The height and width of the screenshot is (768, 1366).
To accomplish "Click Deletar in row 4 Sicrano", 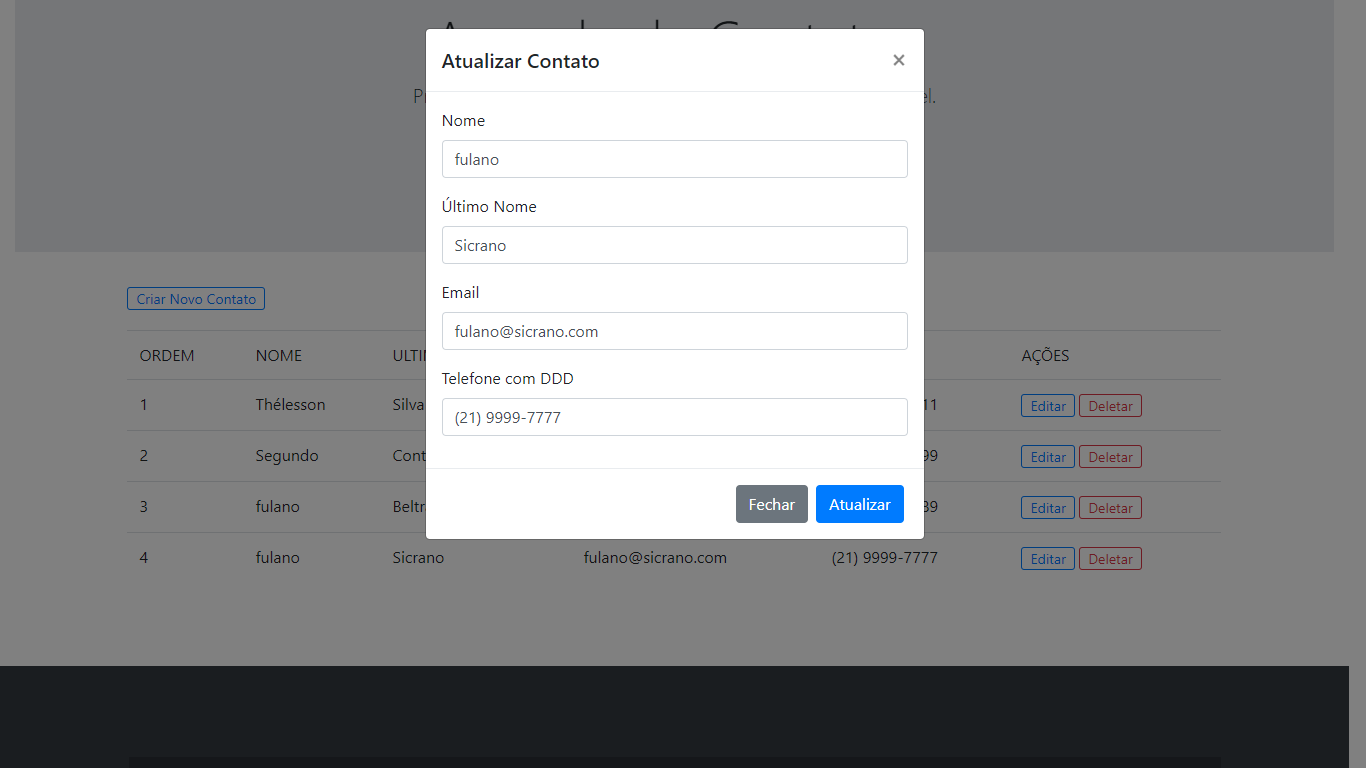I will [1110, 559].
